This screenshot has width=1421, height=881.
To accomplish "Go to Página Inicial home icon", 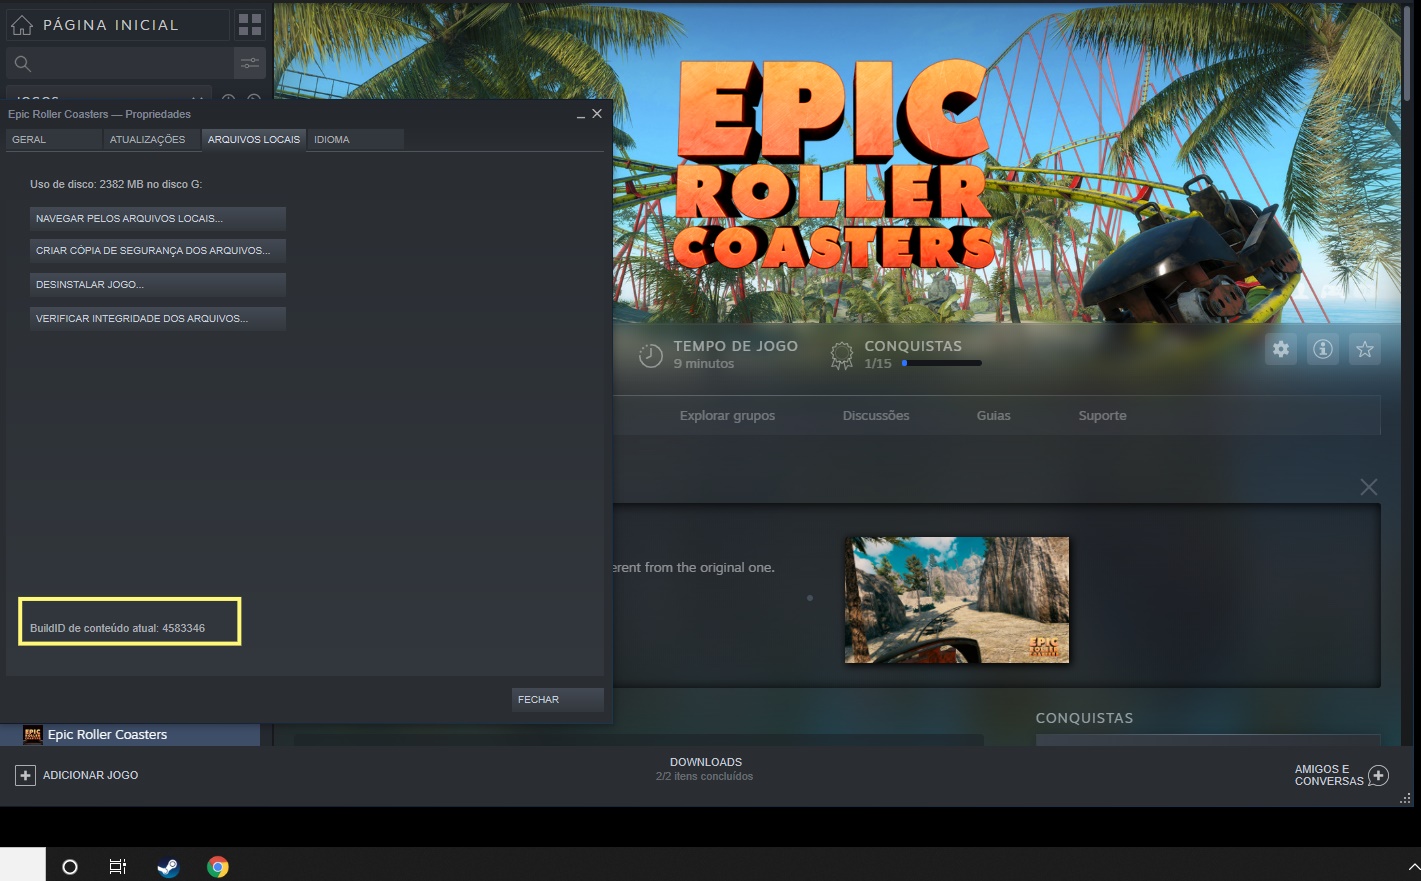I will [22, 25].
